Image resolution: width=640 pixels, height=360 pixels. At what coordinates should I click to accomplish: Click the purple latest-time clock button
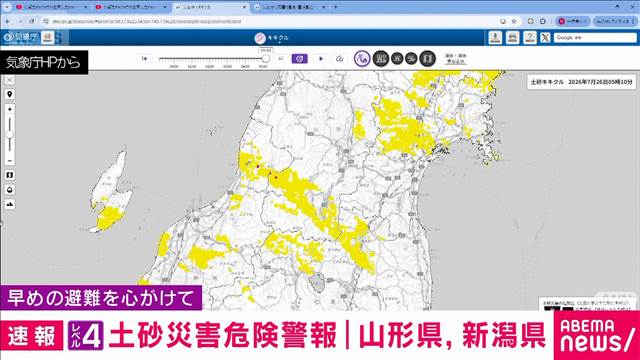pos(300,59)
